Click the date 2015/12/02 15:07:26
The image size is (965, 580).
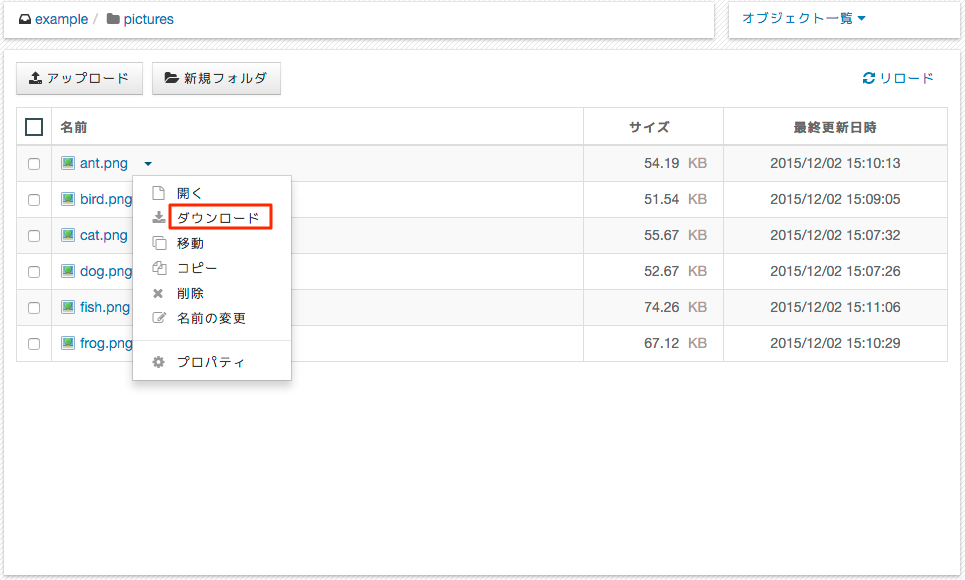(835, 271)
